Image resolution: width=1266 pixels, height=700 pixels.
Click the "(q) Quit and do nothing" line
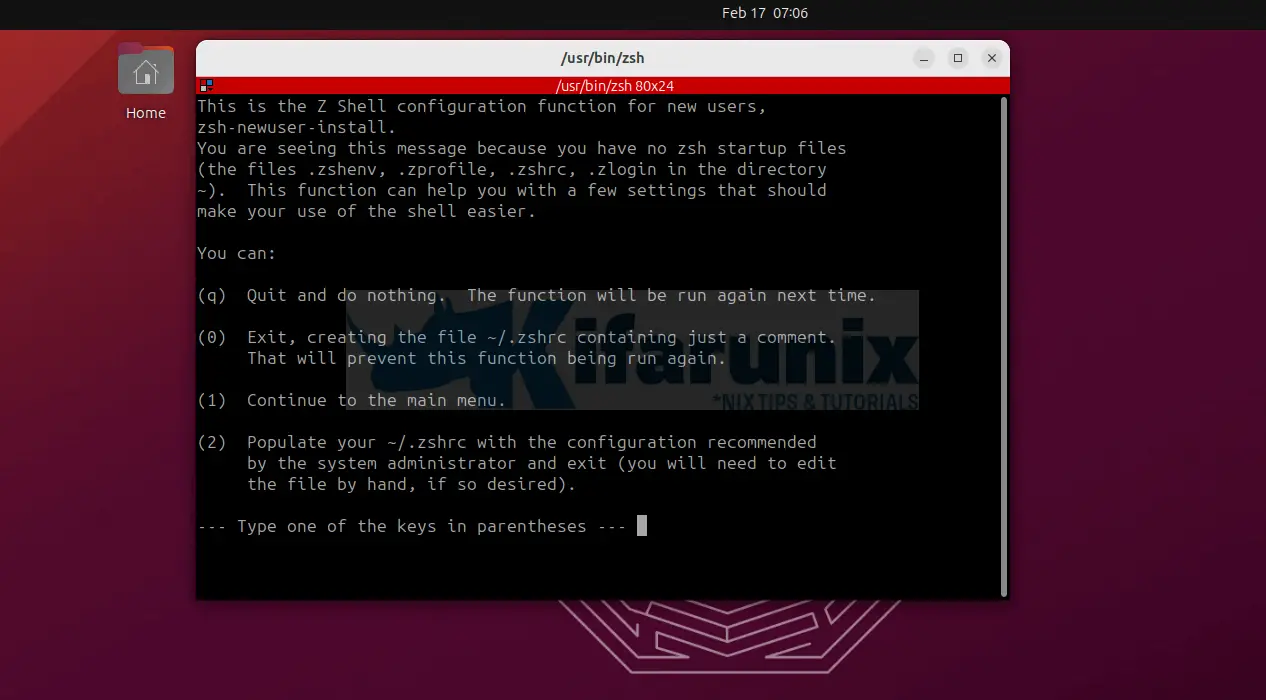(x=536, y=295)
